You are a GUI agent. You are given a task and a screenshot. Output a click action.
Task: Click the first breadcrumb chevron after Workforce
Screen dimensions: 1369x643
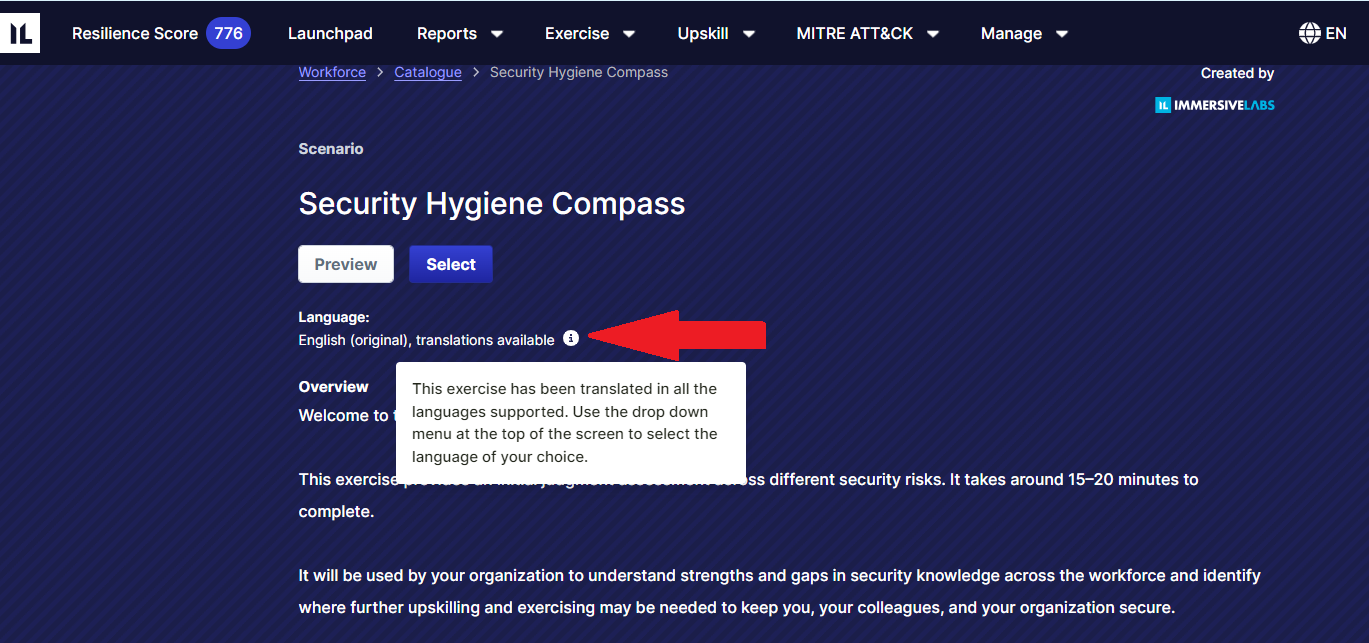pos(380,73)
